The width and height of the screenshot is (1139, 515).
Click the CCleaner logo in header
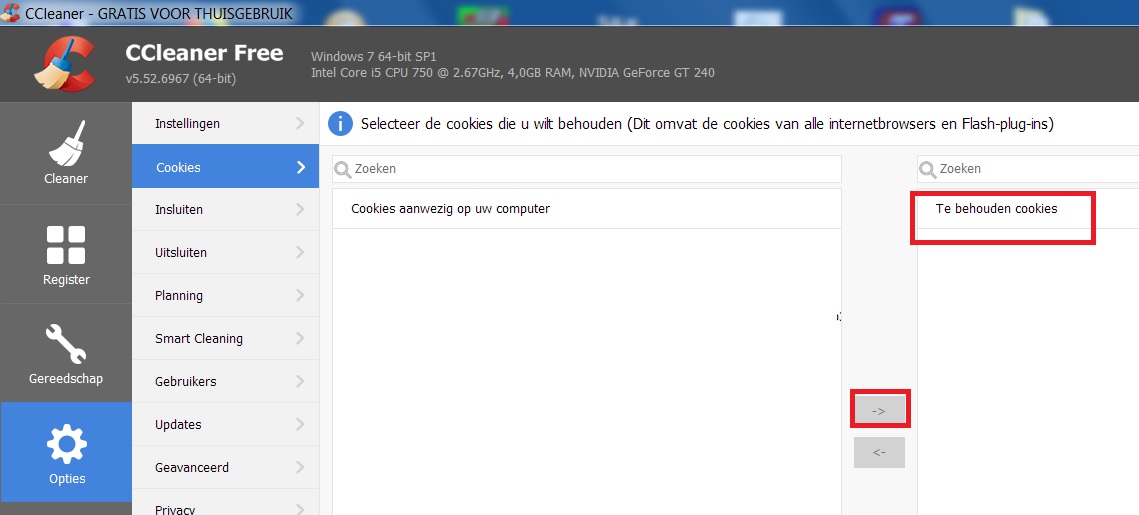pyautogui.click(x=65, y=63)
